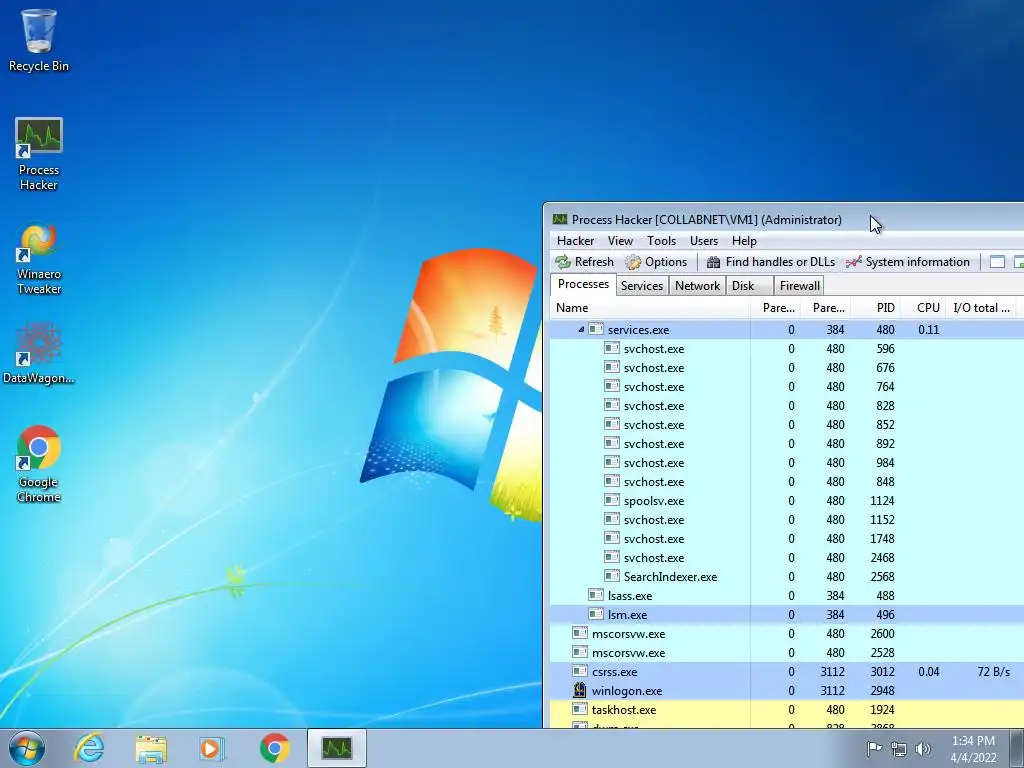This screenshot has height=768, width=1024.
Task: Open Internet Explorer from the taskbar
Action: click(89, 748)
